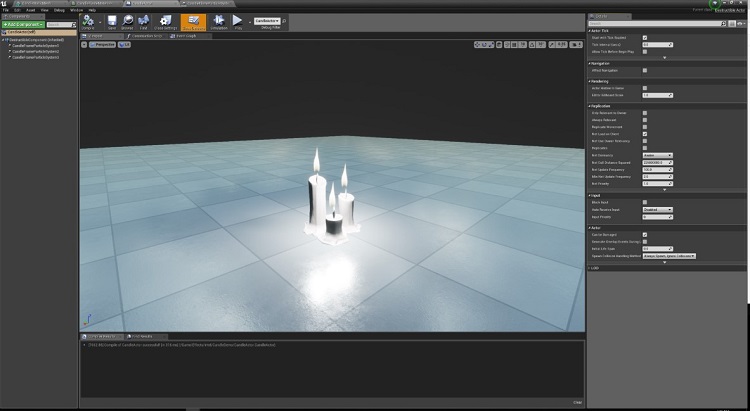
Task: Toggle Start with Tick Enabled checkbox
Action: tap(645, 37)
